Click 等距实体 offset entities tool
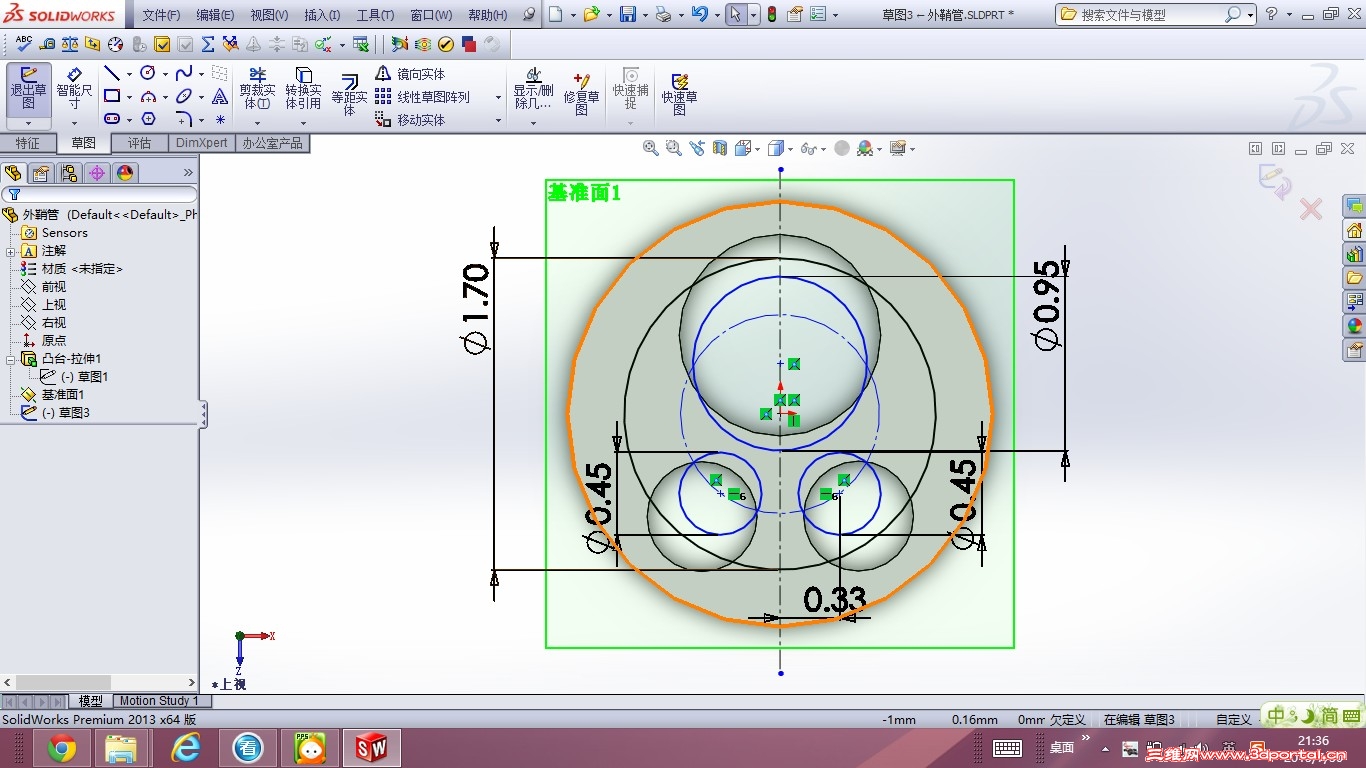This screenshot has height=768, width=1366. tap(349, 95)
